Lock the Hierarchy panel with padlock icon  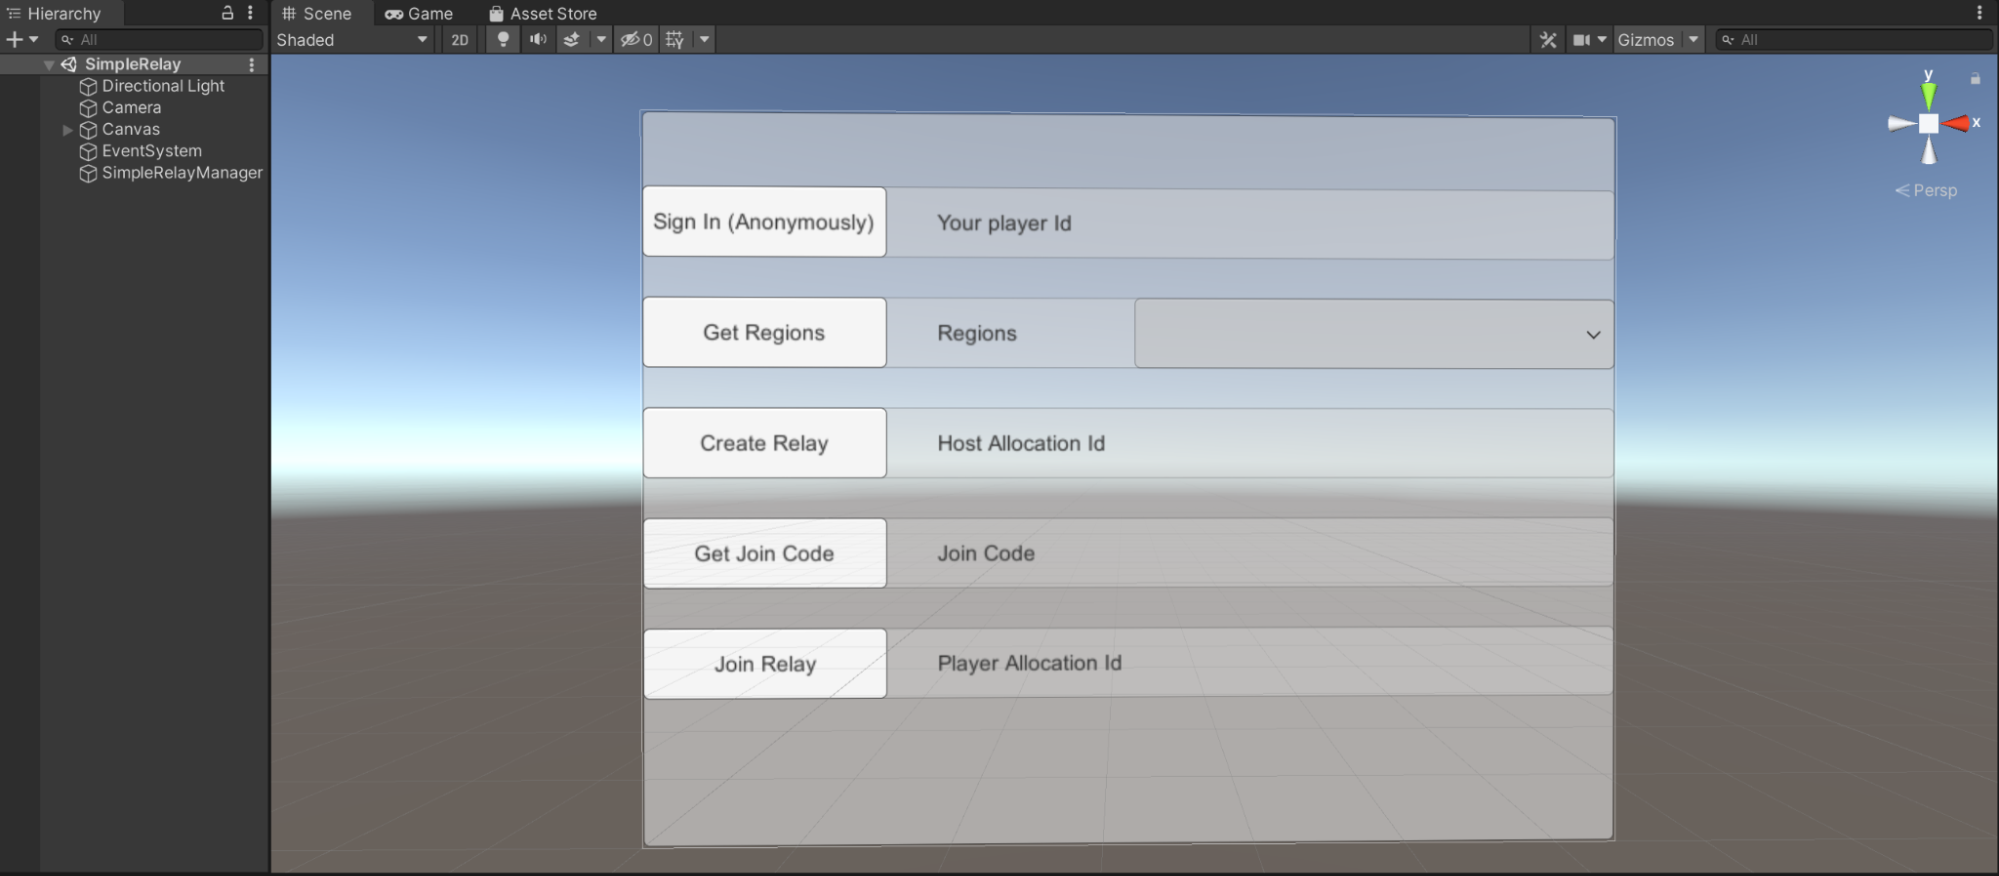(x=227, y=13)
